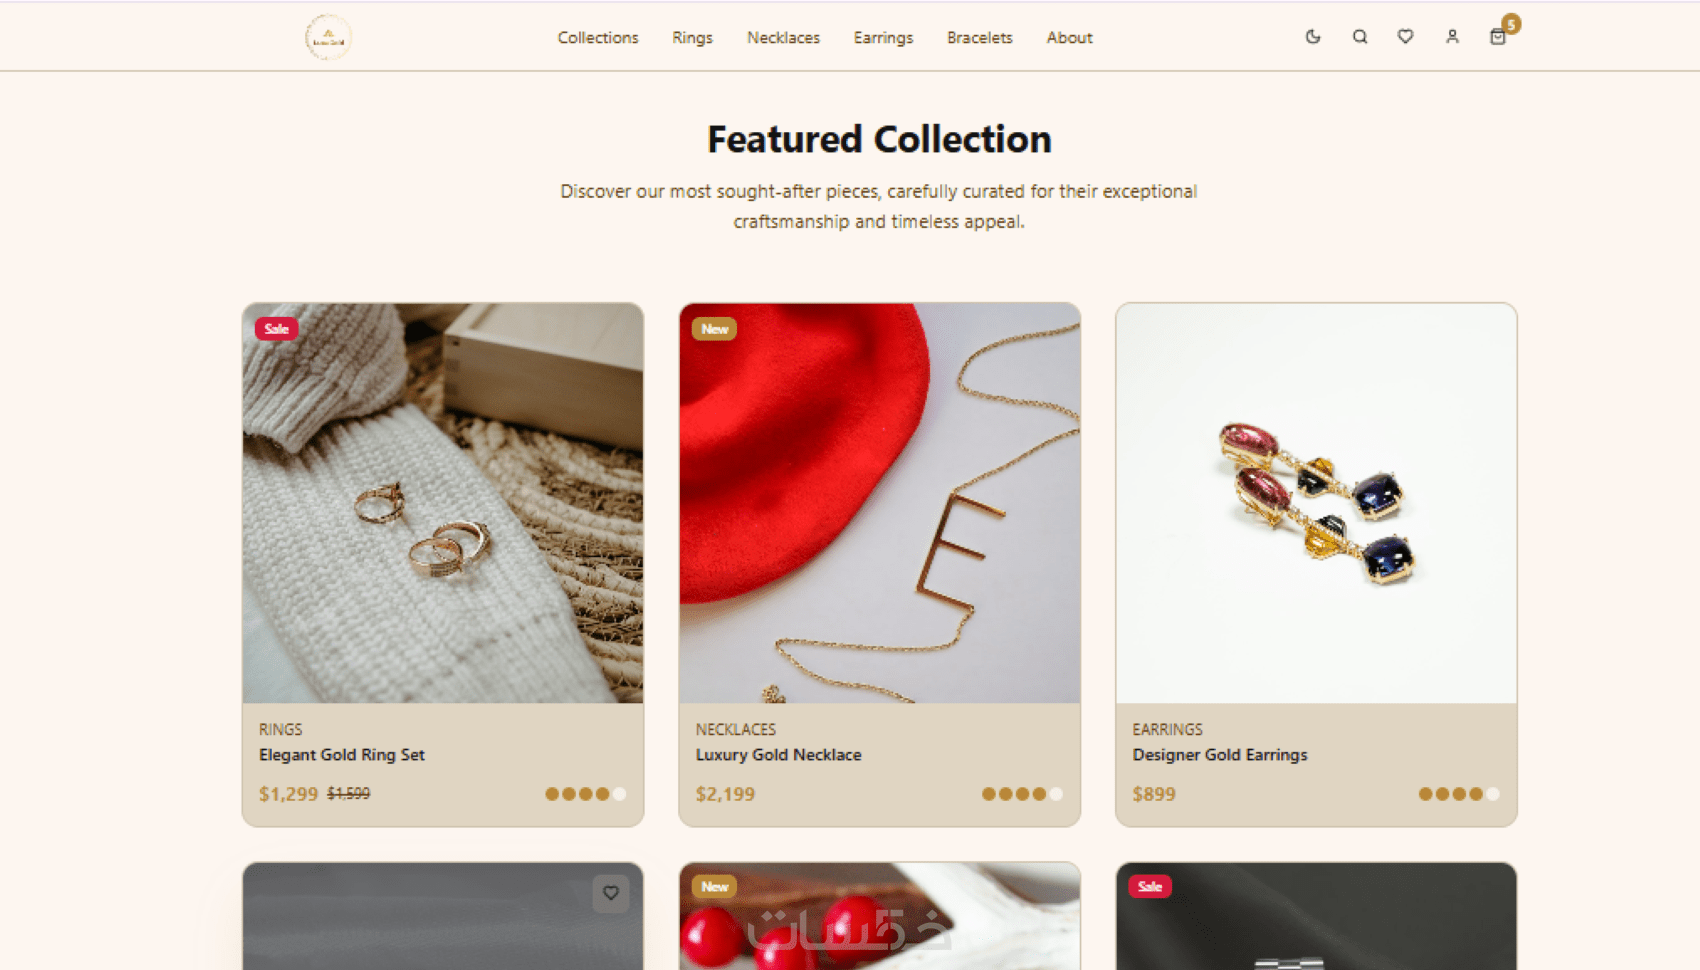1700x970 pixels.
Task: Go to the Rings page
Action: tap(692, 38)
